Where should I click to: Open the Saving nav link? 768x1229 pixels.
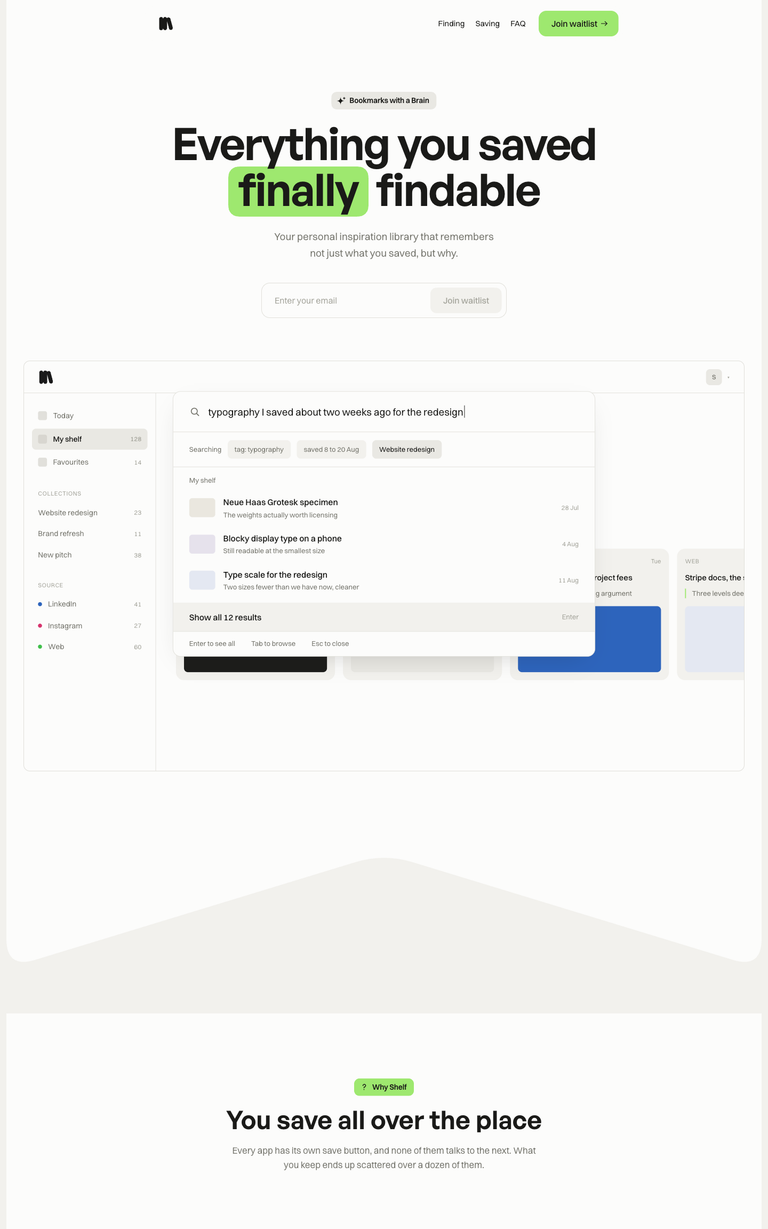click(x=487, y=23)
